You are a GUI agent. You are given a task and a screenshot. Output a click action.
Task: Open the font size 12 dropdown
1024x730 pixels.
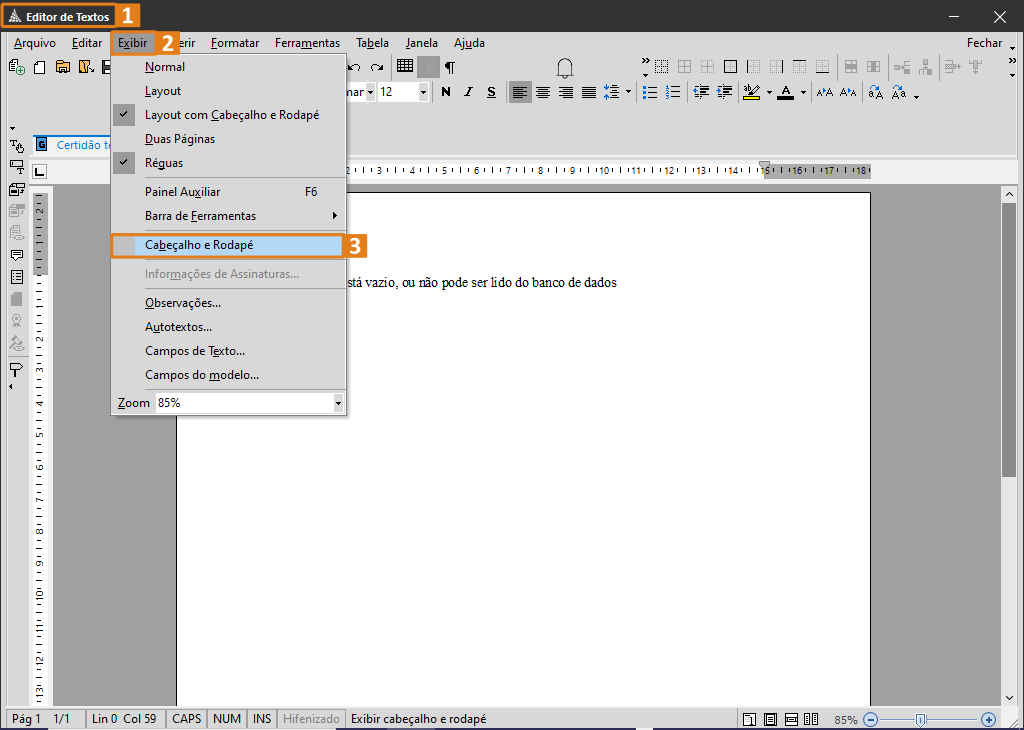(x=423, y=92)
